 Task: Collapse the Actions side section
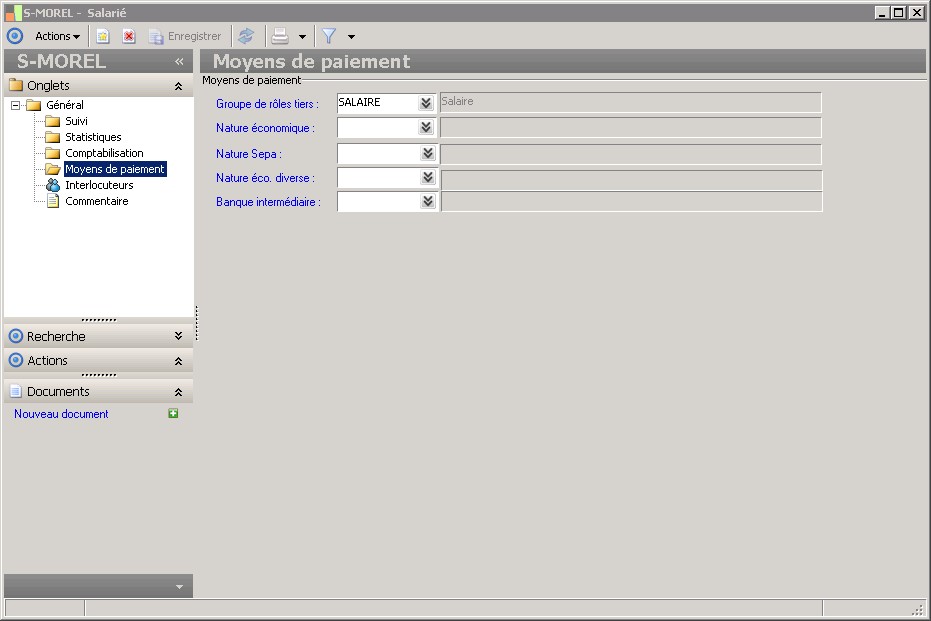point(178,361)
